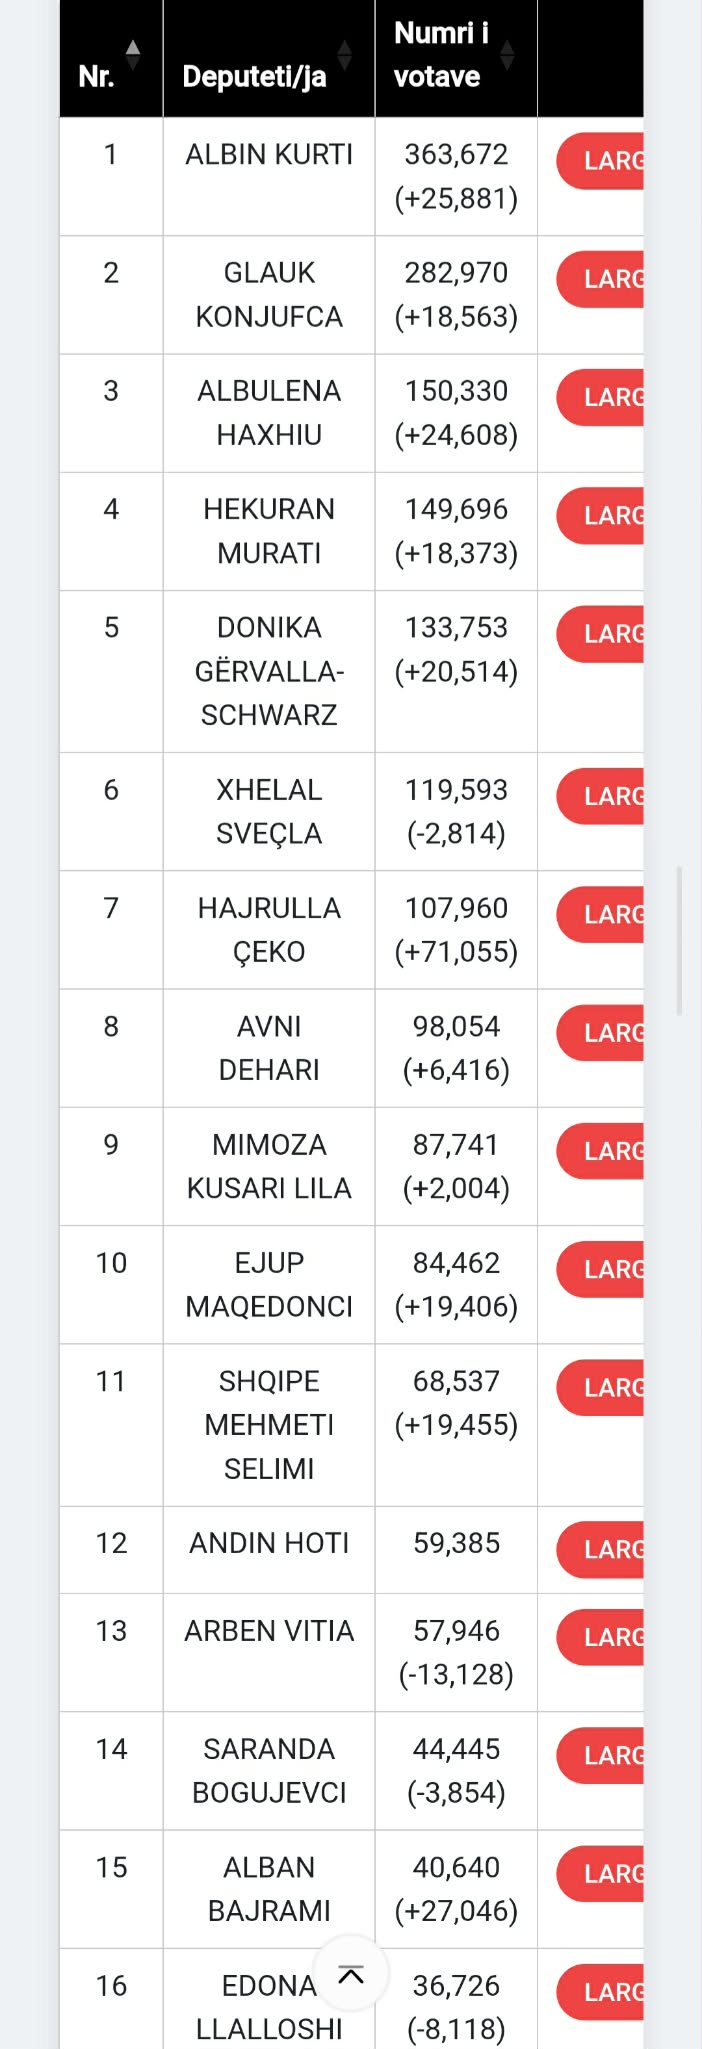Sort by Deputeti/ja column arrows
This screenshot has width=702, height=2049.
tap(344, 56)
